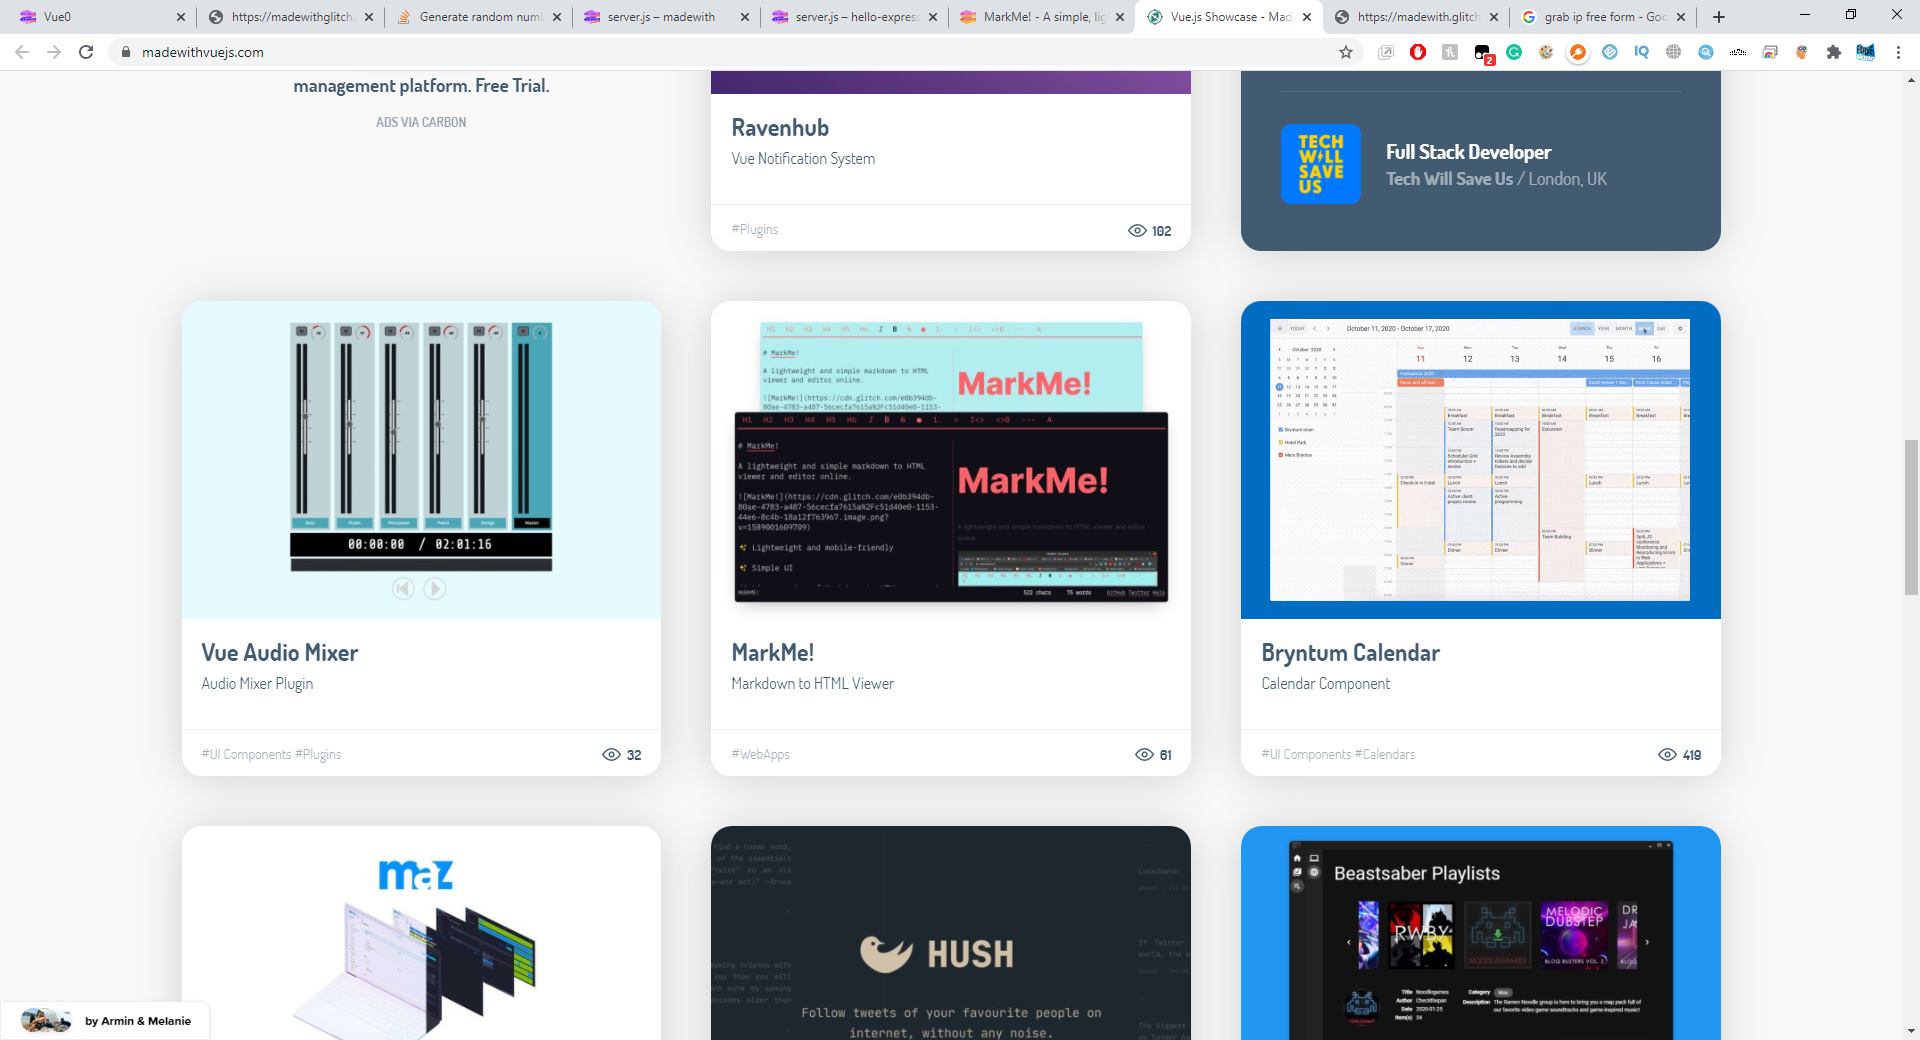1920x1040 pixels.
Task: Click the Tech Will Save Us logo
Action: (1321, 164)
